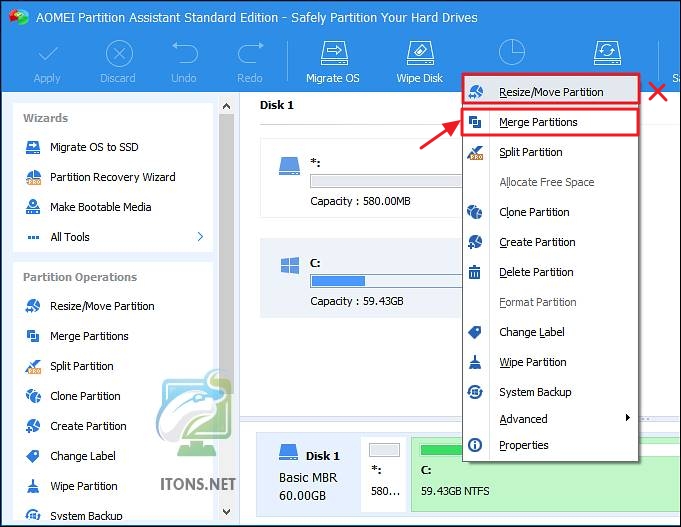This screenshot has height=527, width=681.
Task: Select Clone Partition in the left sidebar
Action: [86, 396]
